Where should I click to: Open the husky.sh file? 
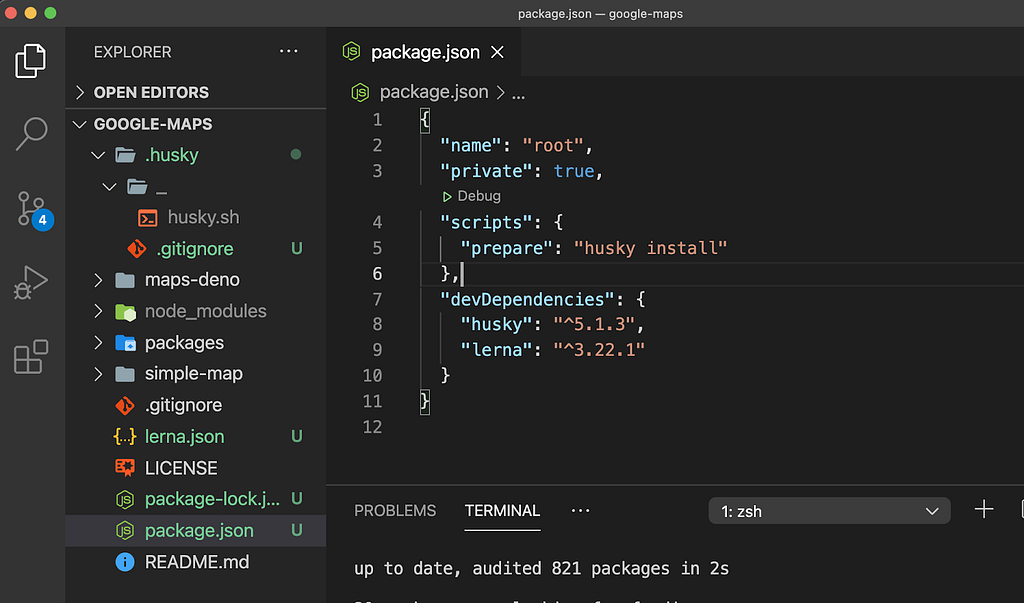point(196,218)
